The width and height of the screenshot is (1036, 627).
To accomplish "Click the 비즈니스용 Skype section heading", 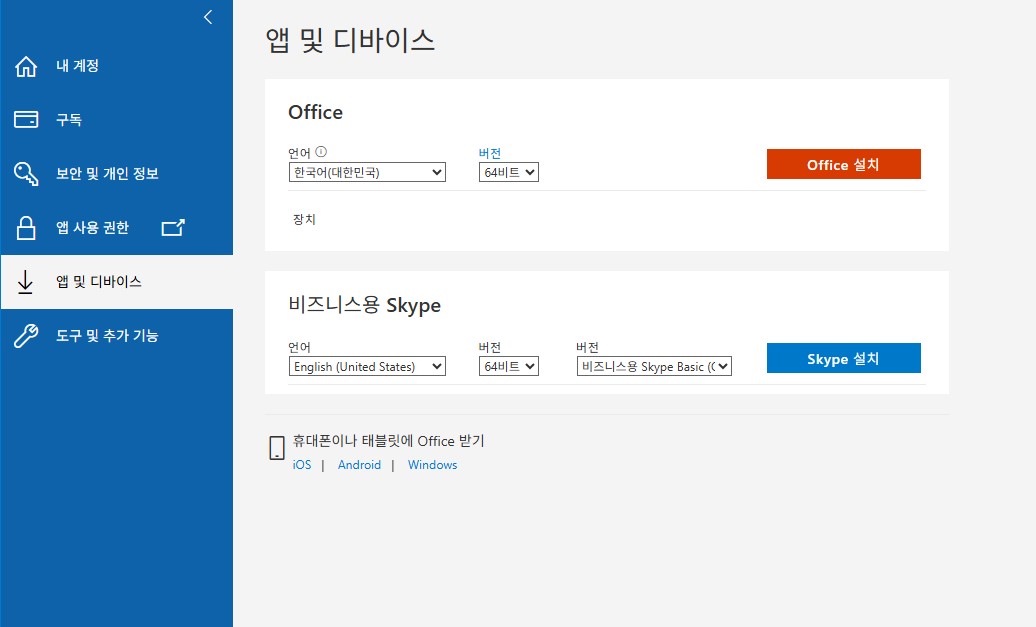I will (365, 305).
